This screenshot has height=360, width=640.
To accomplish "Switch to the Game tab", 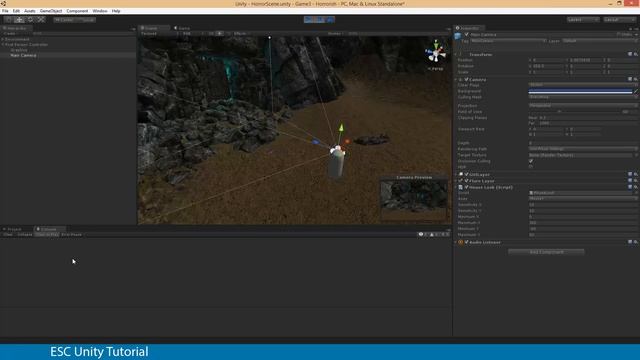I will click(x=182, y=28).
